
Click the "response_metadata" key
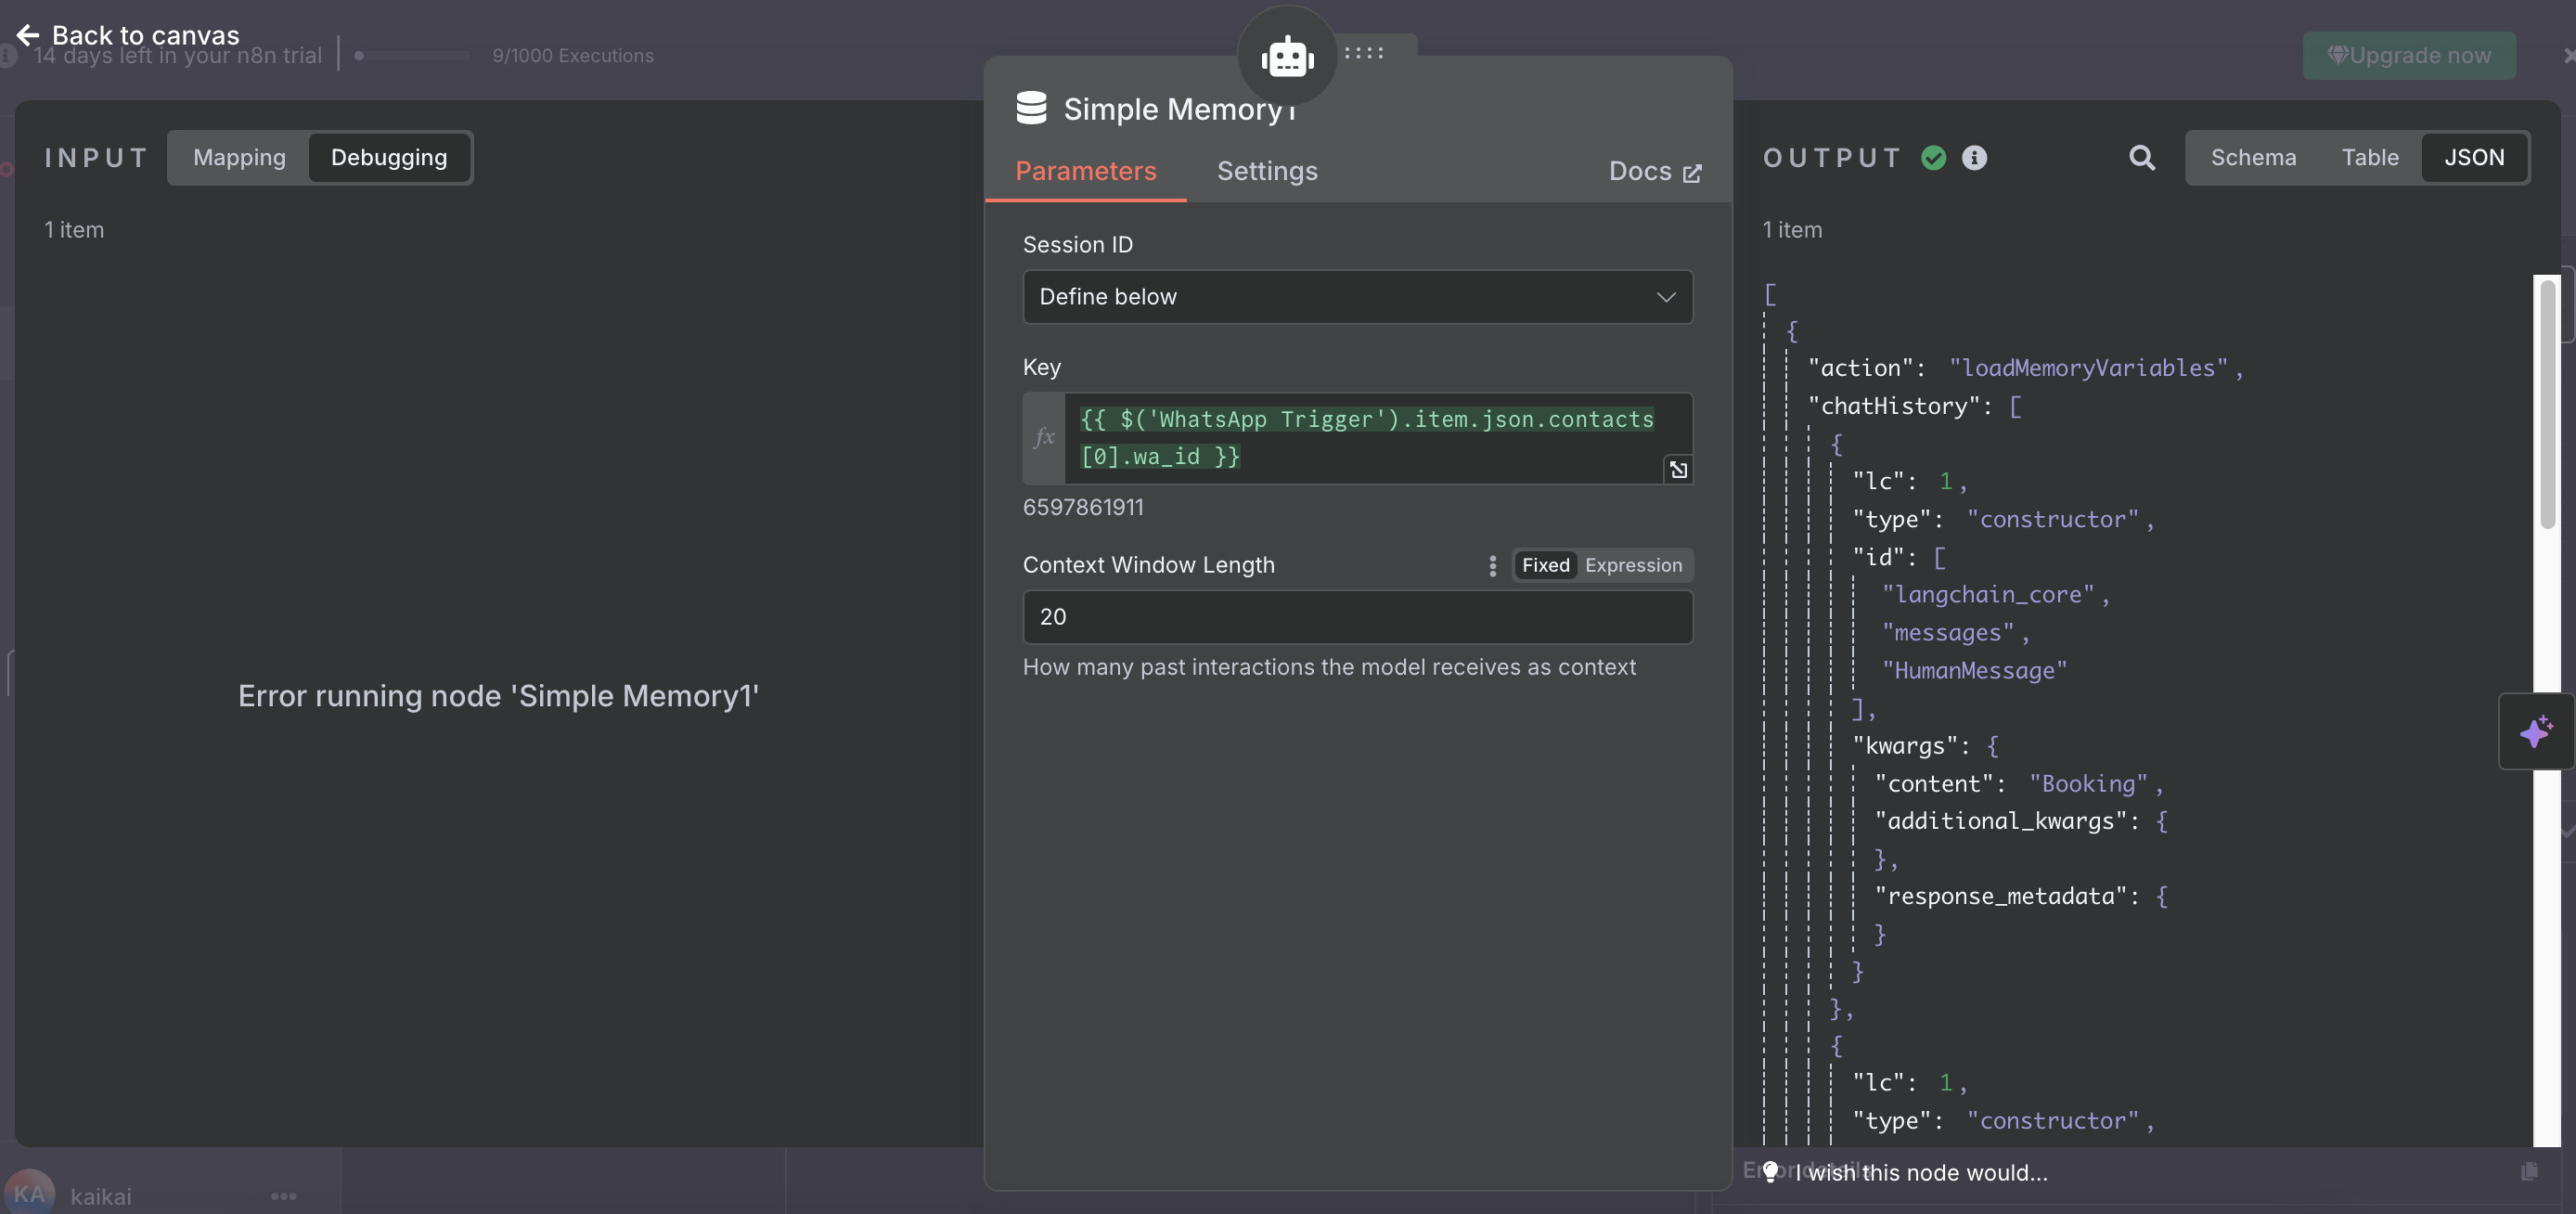pos(2000,896)
